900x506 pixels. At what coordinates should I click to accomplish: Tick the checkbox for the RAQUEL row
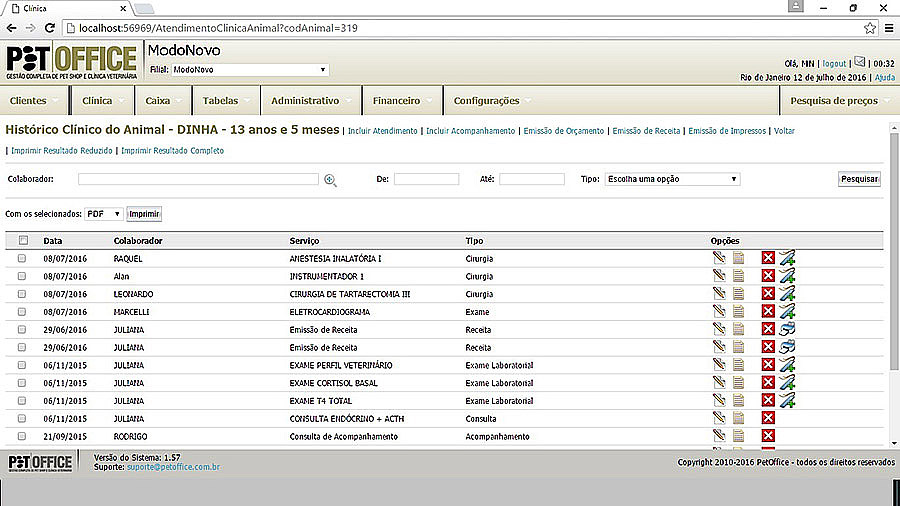point(22,258)
